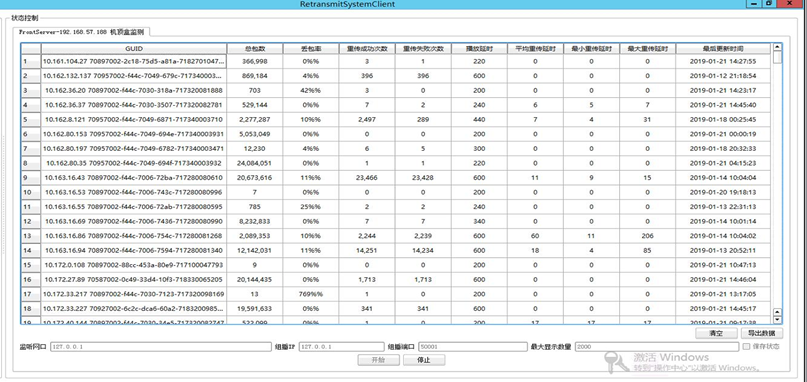The width and height of the screenshot is (807, 382).
Task: Click the 丢包率 column header
Action: (310, 48)
